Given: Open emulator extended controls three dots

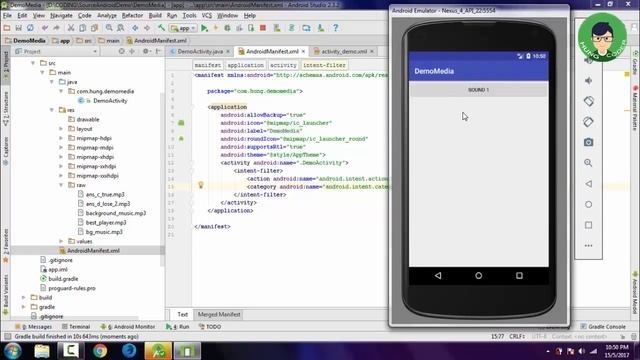Looking at the screenshot, I should point(588,246).
